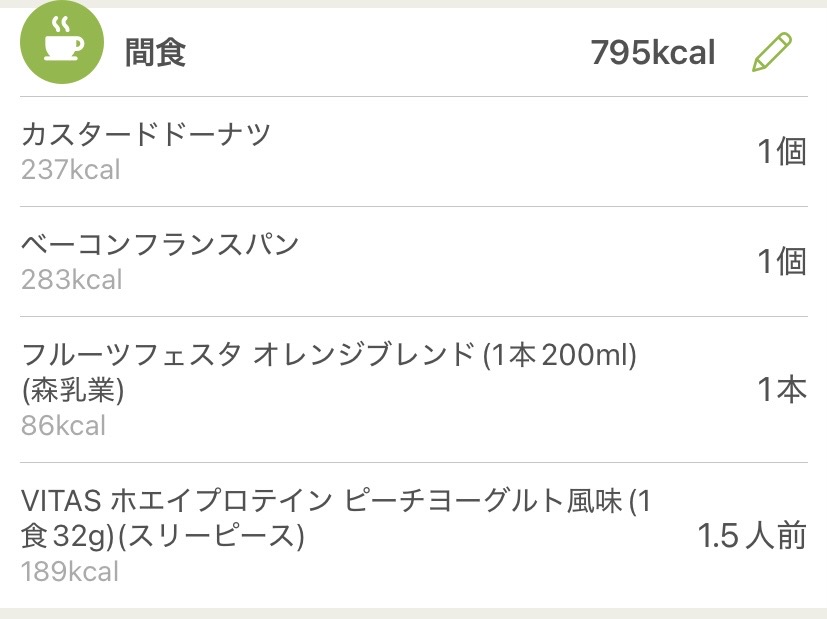Open the ベーコンフランスパン entry
The width and height of the screenshot is (827, 619).
[x=160, y=244]
